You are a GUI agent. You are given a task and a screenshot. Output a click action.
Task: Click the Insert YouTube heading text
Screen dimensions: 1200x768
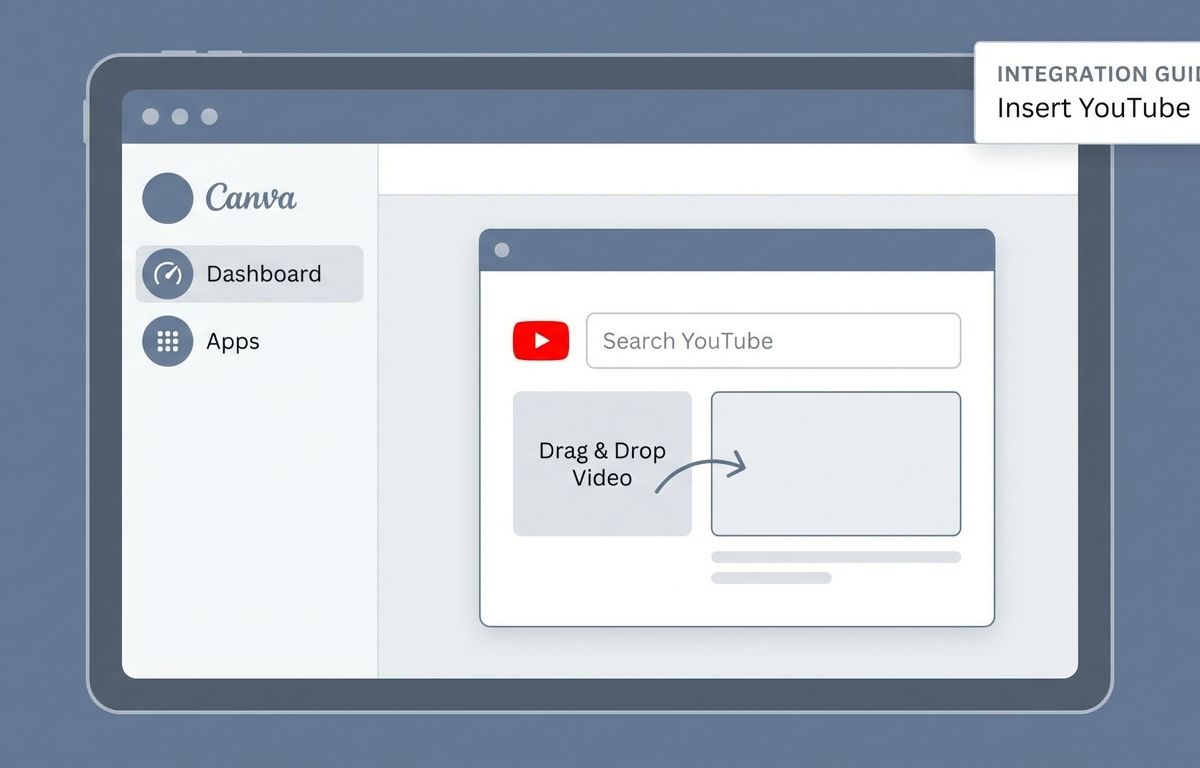tap(1093, 108)
